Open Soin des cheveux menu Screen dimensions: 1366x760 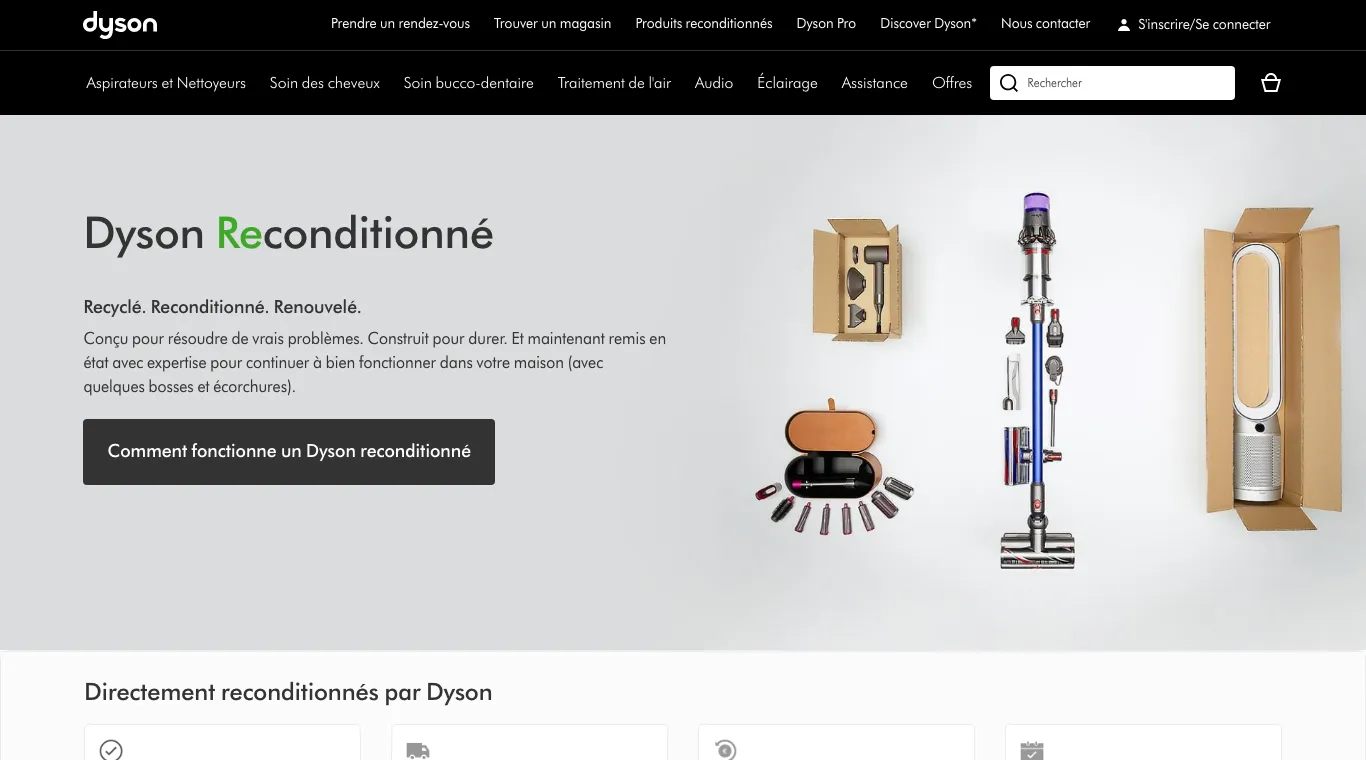[325, 83]
